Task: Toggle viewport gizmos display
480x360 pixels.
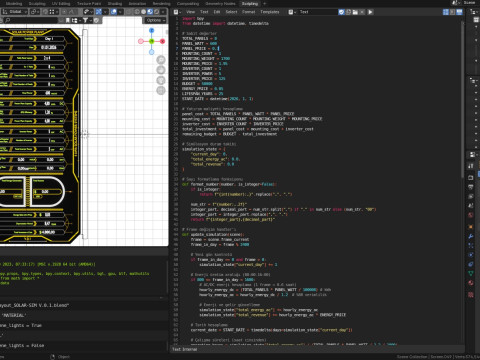Action: click(x=99, y=12)
